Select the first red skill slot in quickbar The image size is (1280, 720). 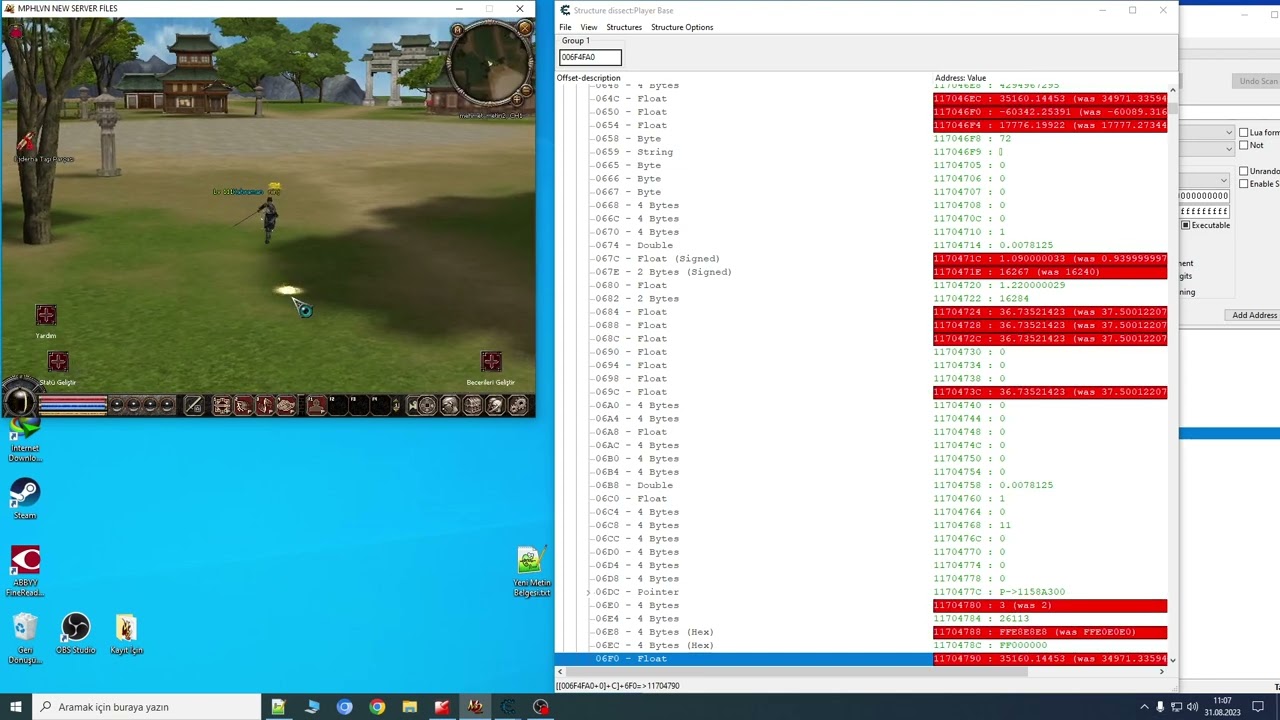222,405
